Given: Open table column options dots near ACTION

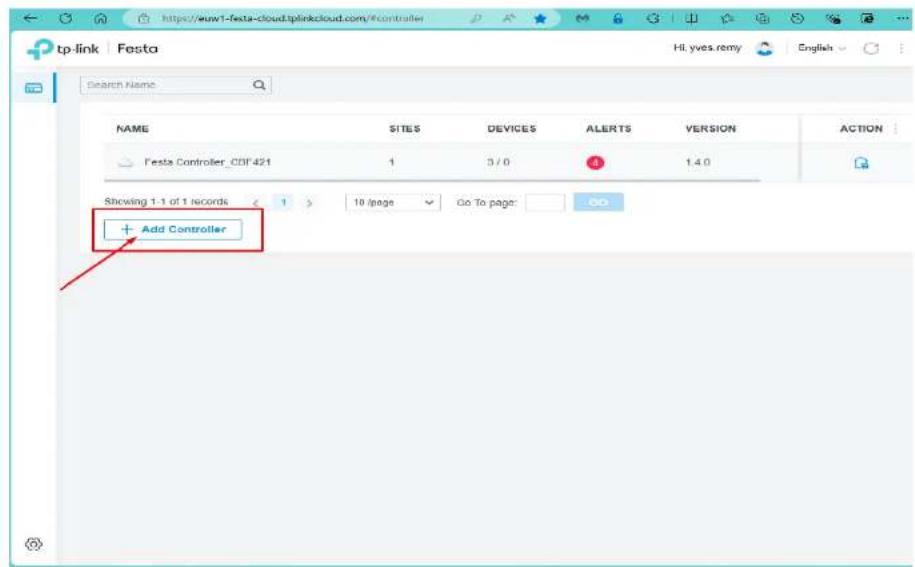Looking at the screenshot, I should (896, 128).
